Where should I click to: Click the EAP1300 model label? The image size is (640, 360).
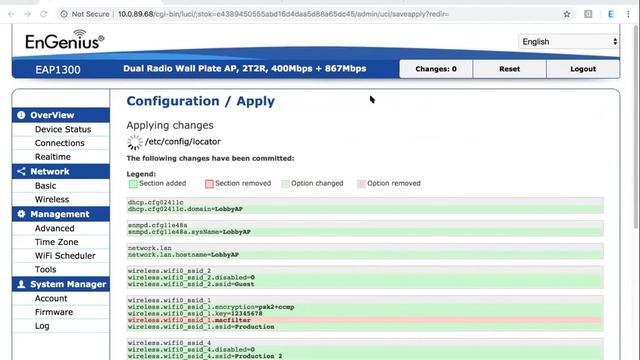click(x=58, y=69)
